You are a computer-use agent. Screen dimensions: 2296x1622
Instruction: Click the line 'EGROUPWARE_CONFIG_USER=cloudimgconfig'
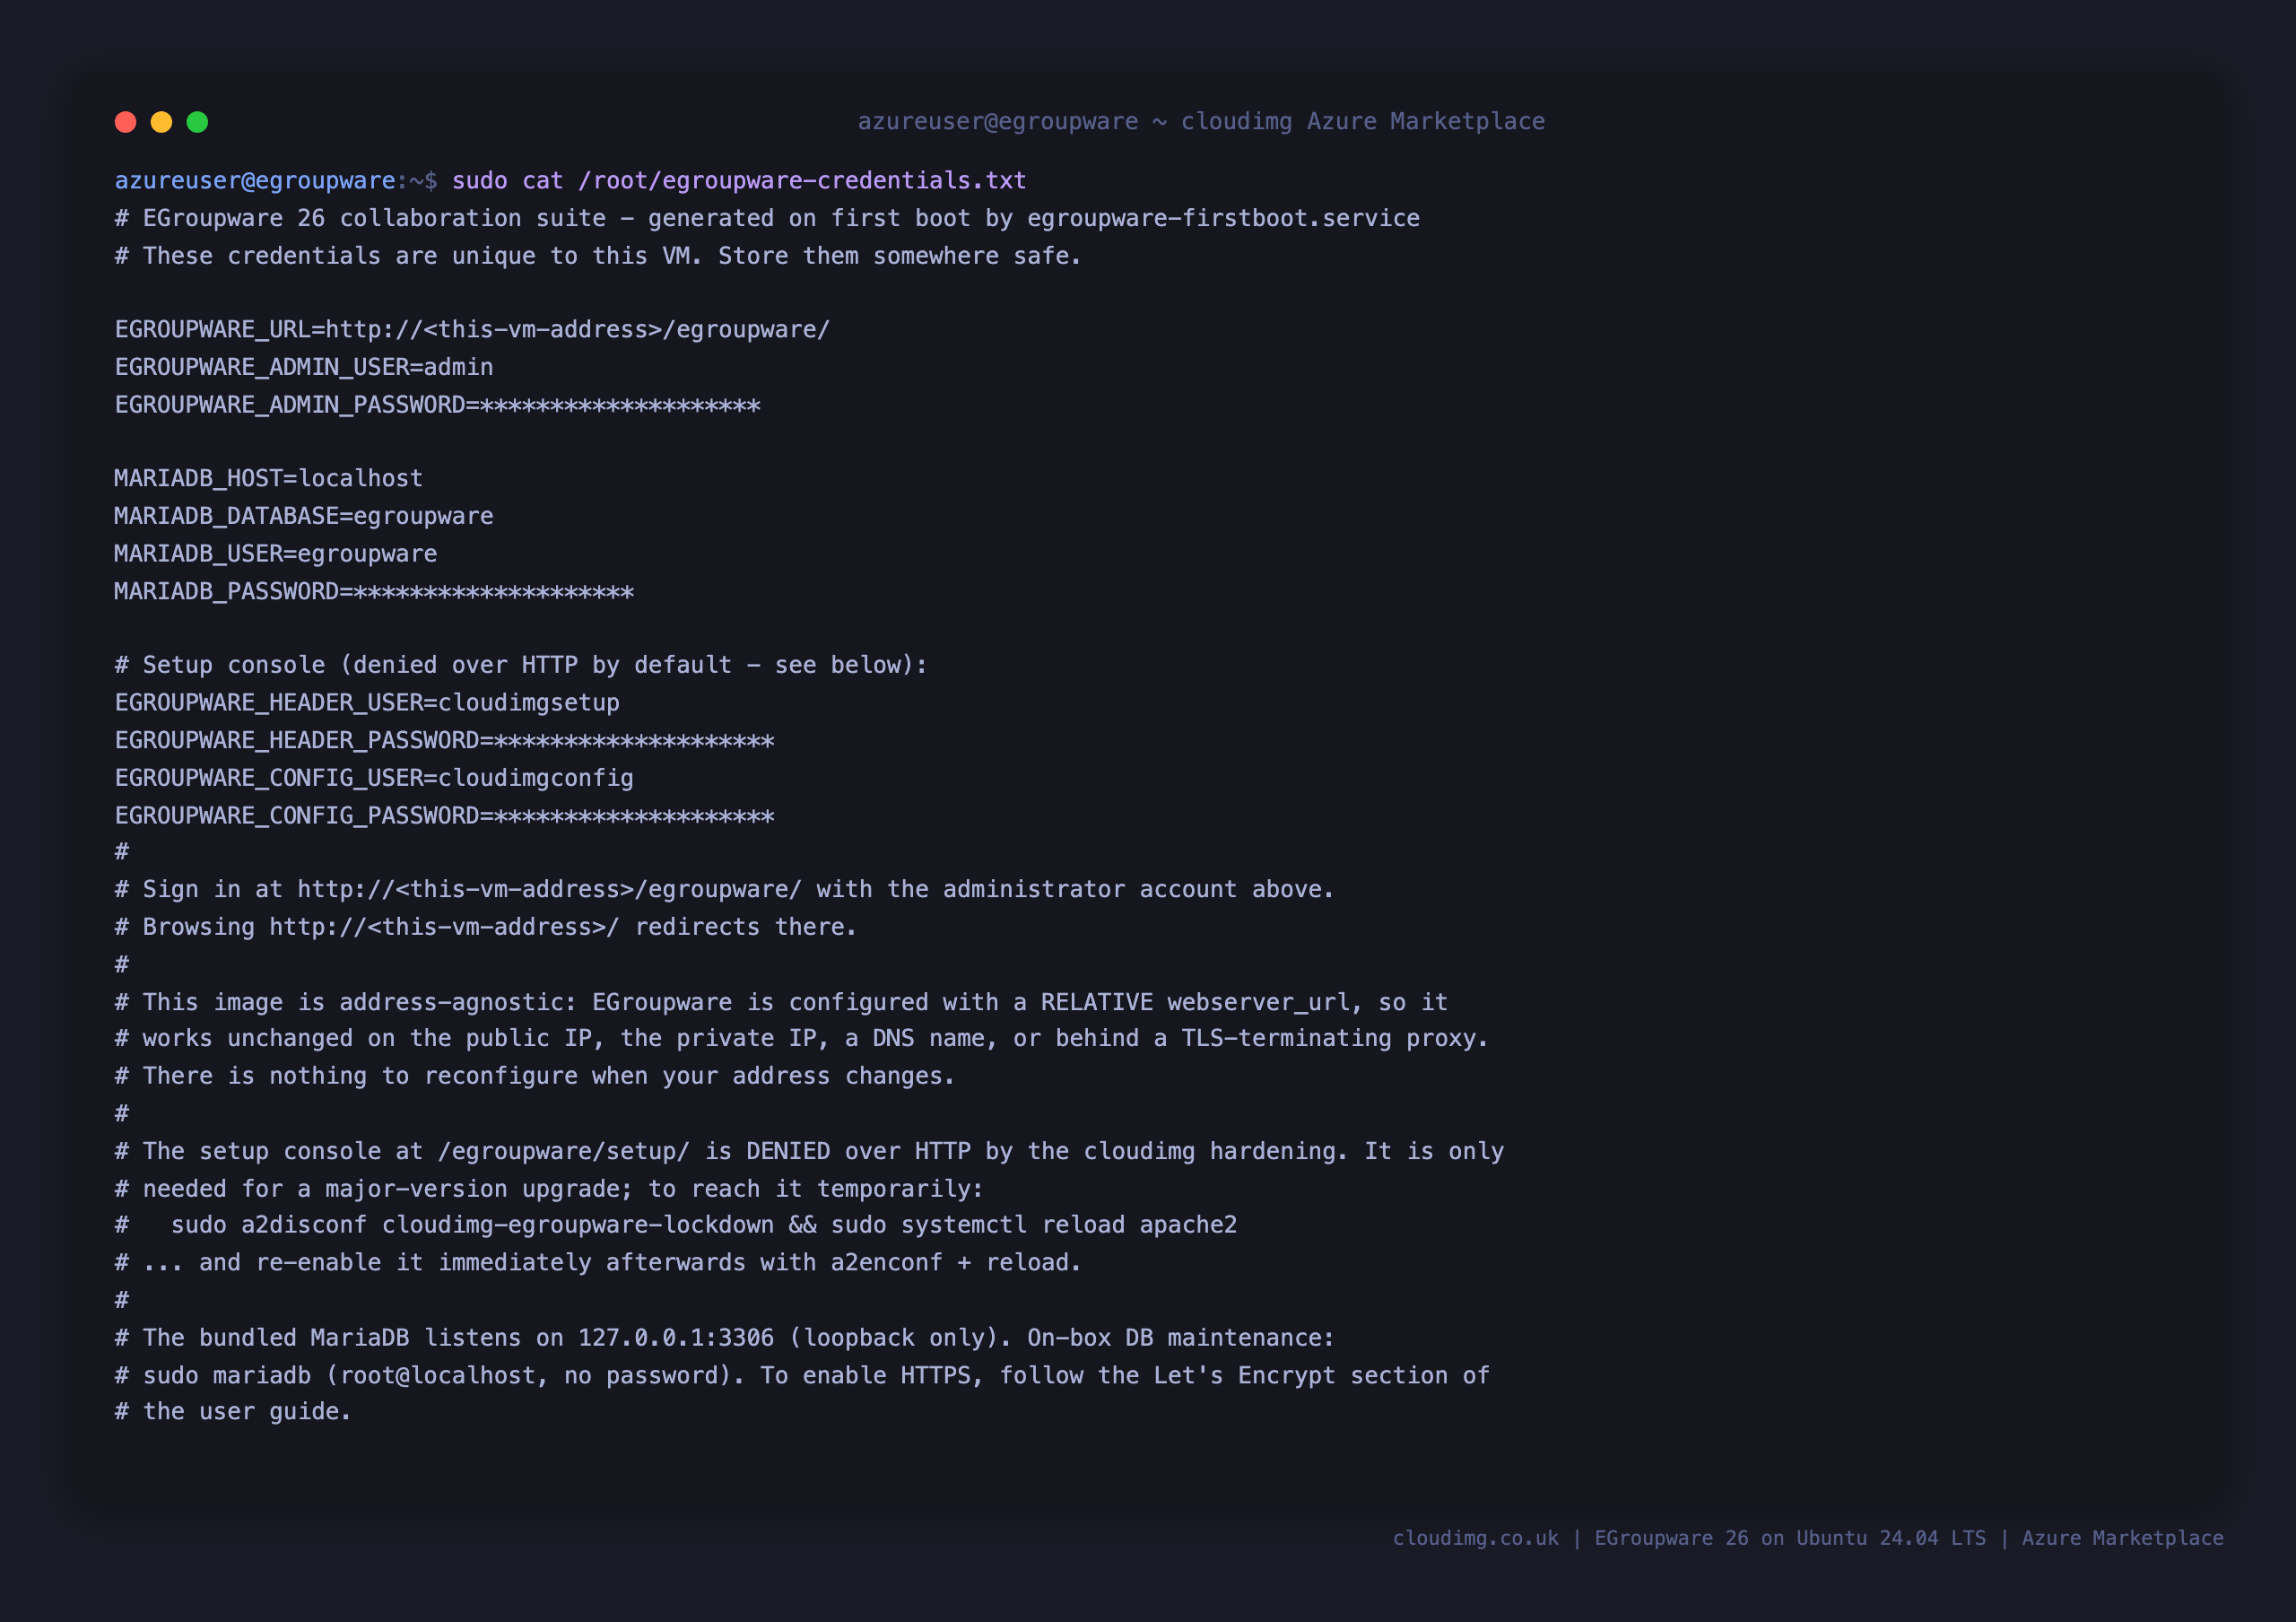tap(374, 778)
